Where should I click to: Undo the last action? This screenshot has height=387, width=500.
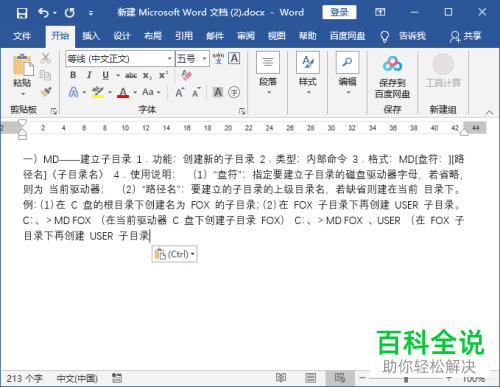click(x=43, y=13)
